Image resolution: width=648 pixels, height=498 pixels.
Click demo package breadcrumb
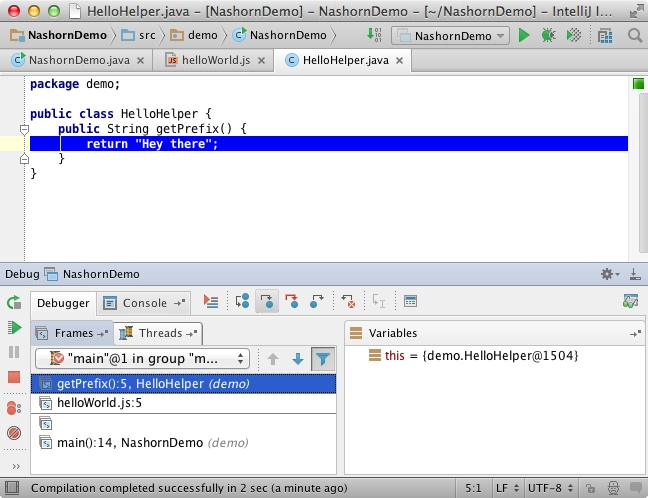tap(194, 36)
